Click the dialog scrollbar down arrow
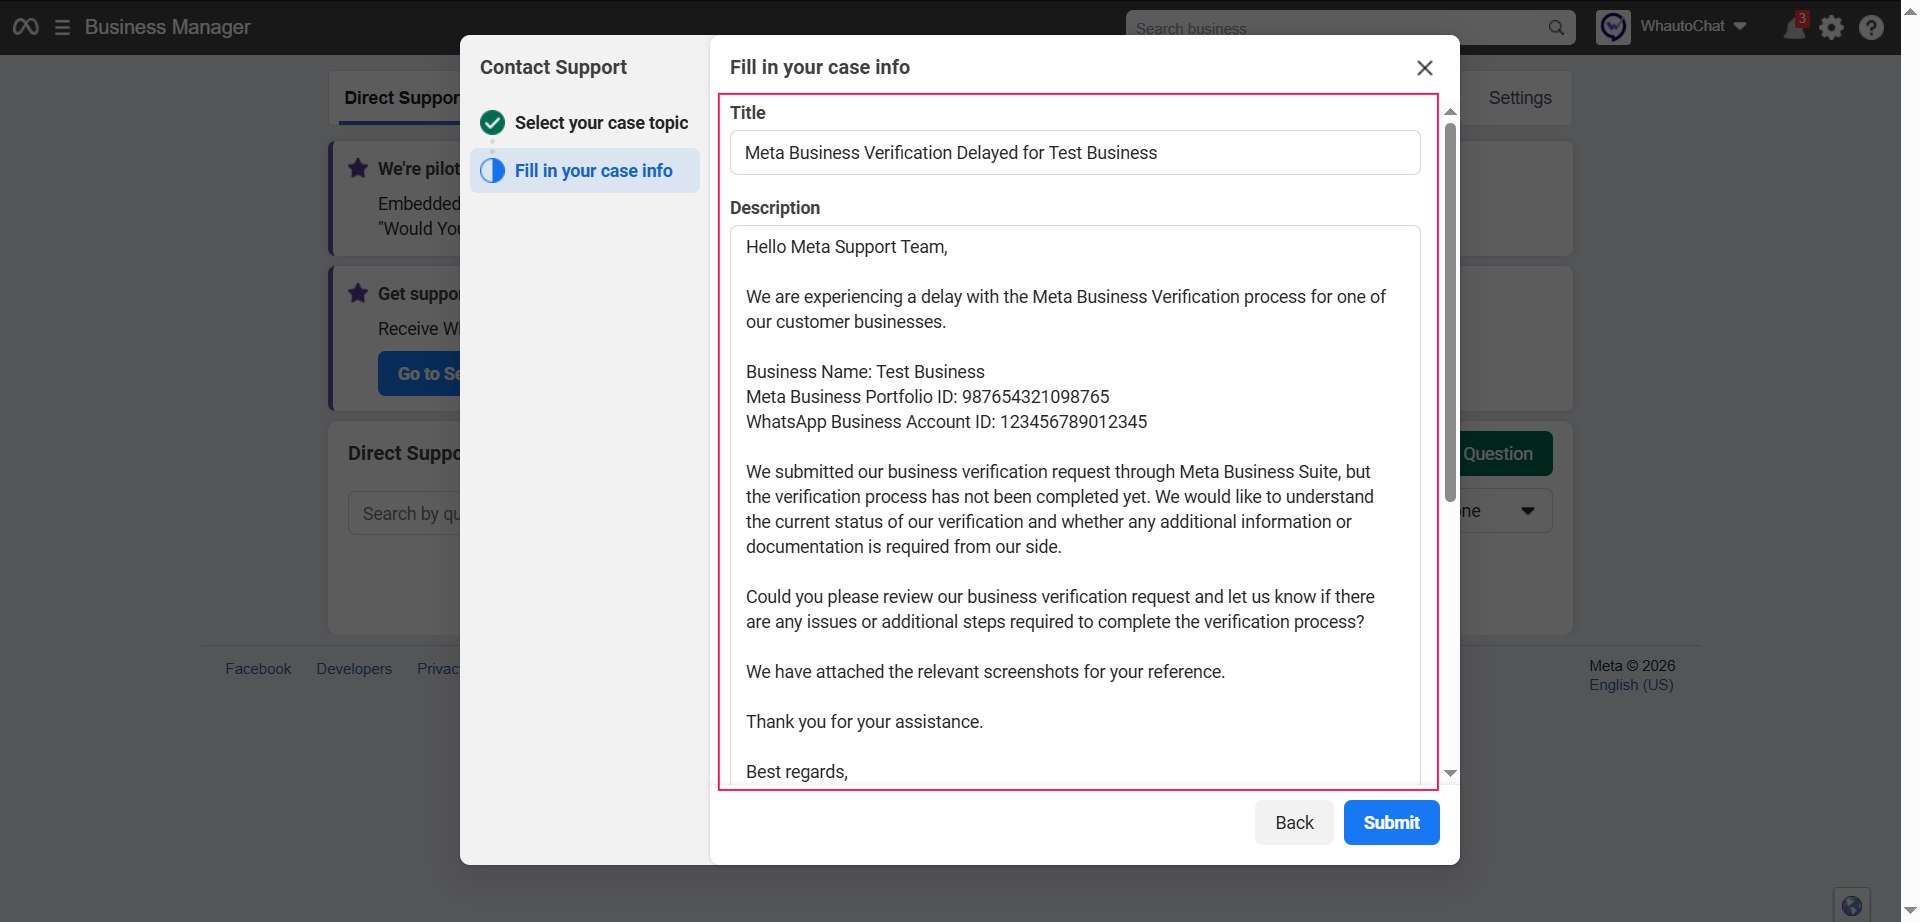Image resolution: width=1920 pixels, height=922 pixels. point(1450,773)
